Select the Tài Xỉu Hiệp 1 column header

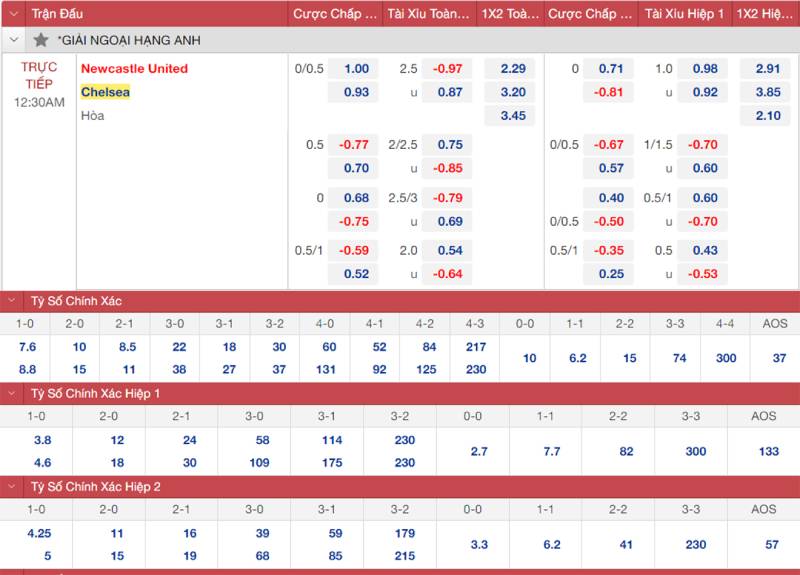coord(682,14)
